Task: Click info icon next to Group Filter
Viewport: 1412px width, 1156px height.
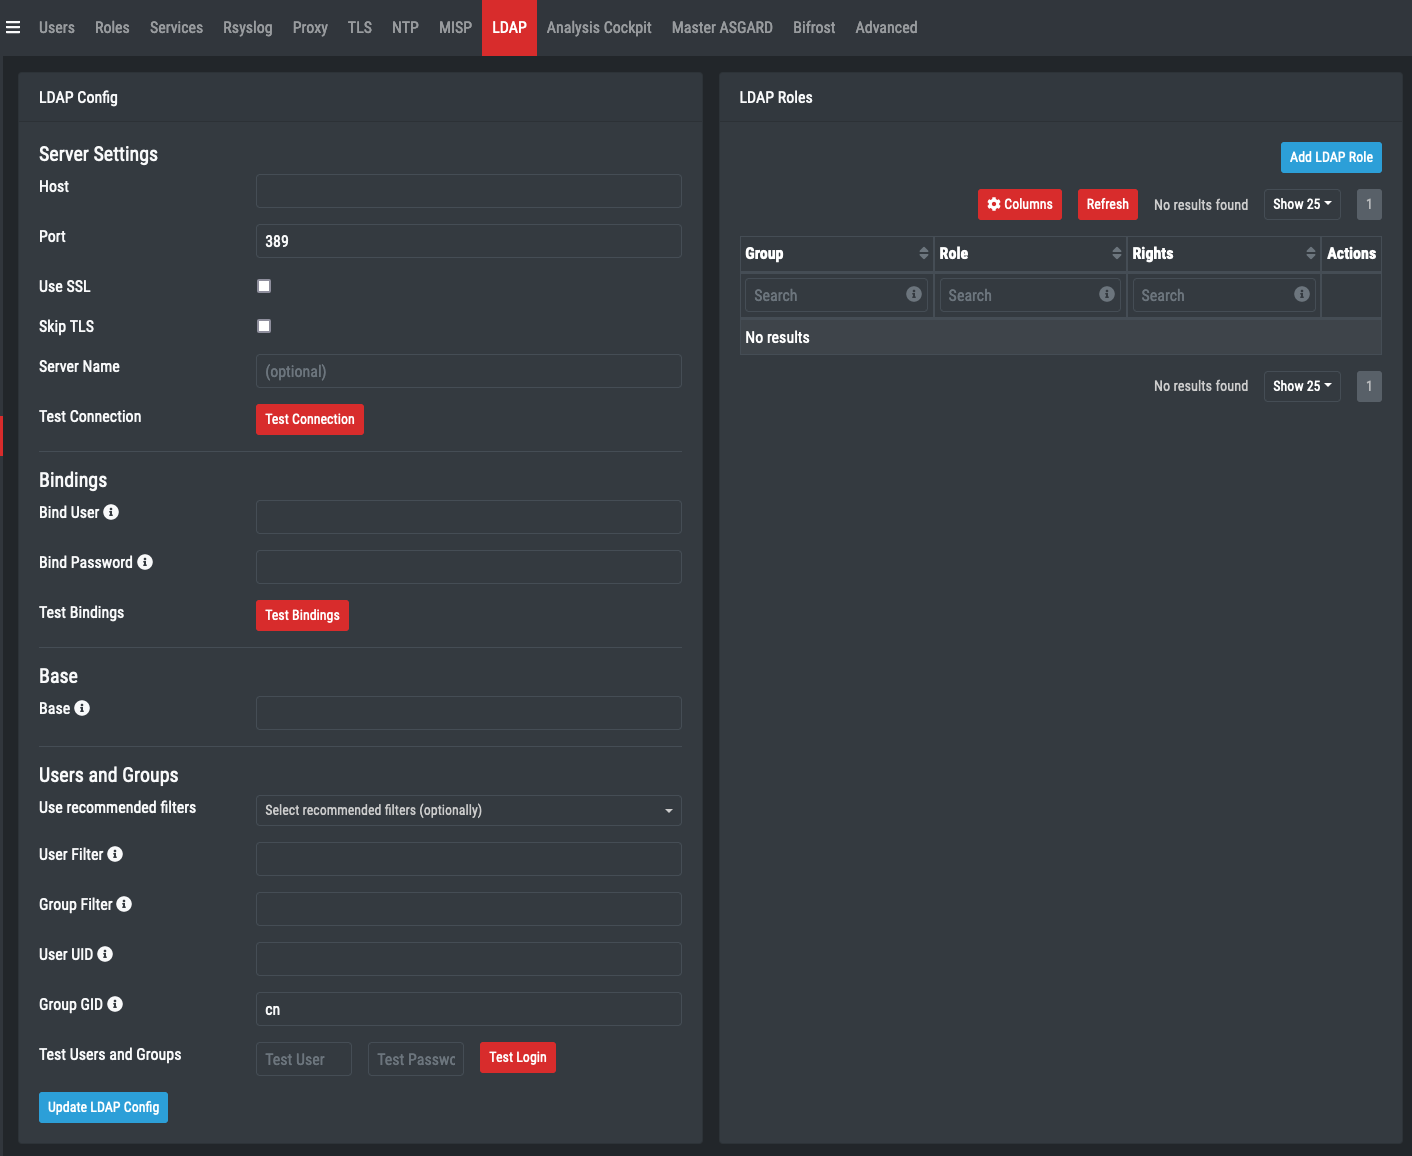Action: tap(124, 904)
